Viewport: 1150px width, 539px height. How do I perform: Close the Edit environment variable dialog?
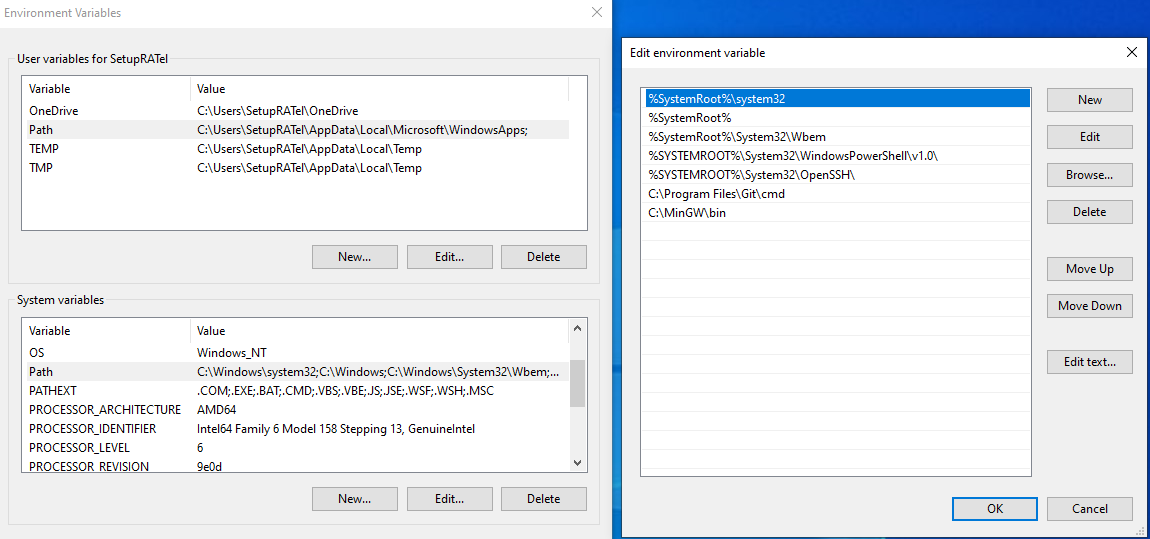tap(1132, 52)
